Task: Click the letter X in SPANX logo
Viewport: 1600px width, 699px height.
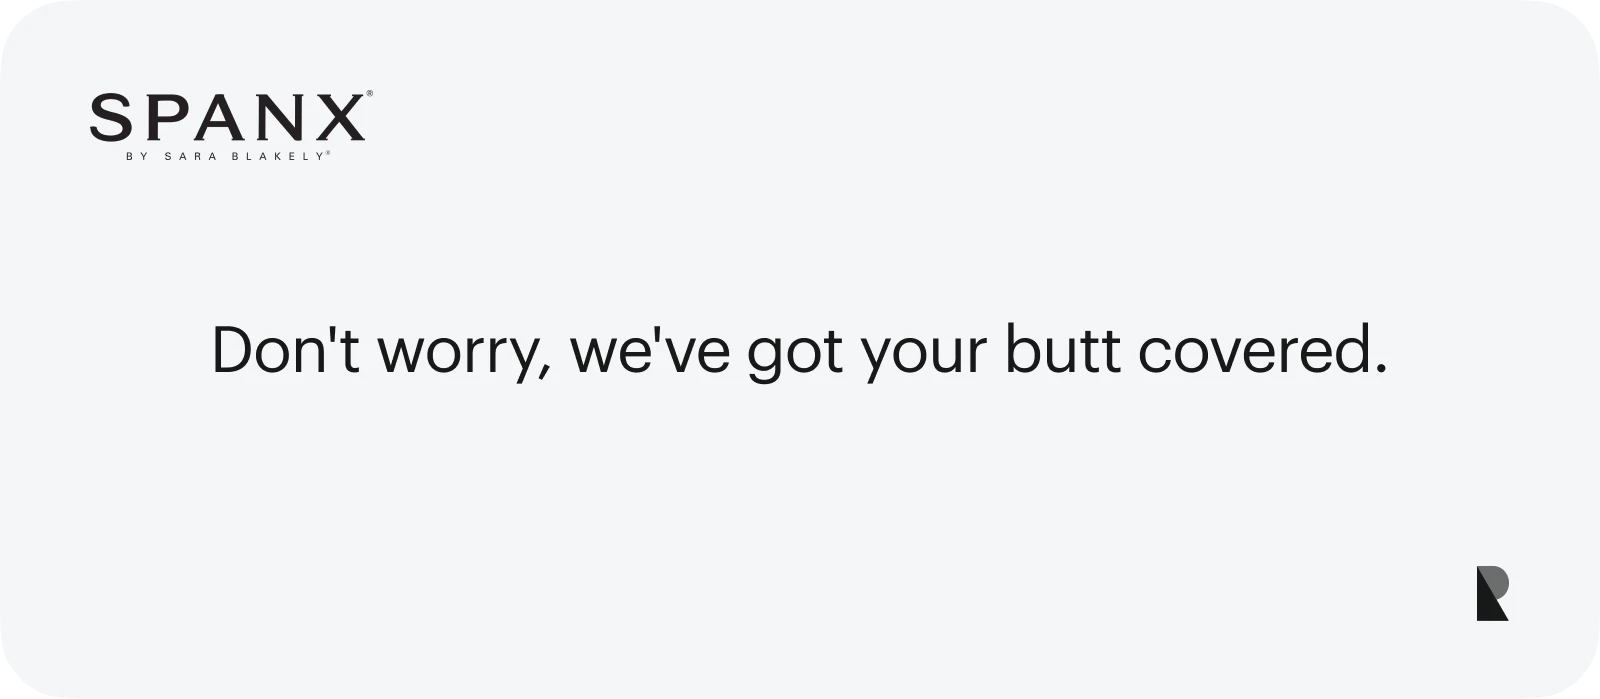Action: [336, 118]
